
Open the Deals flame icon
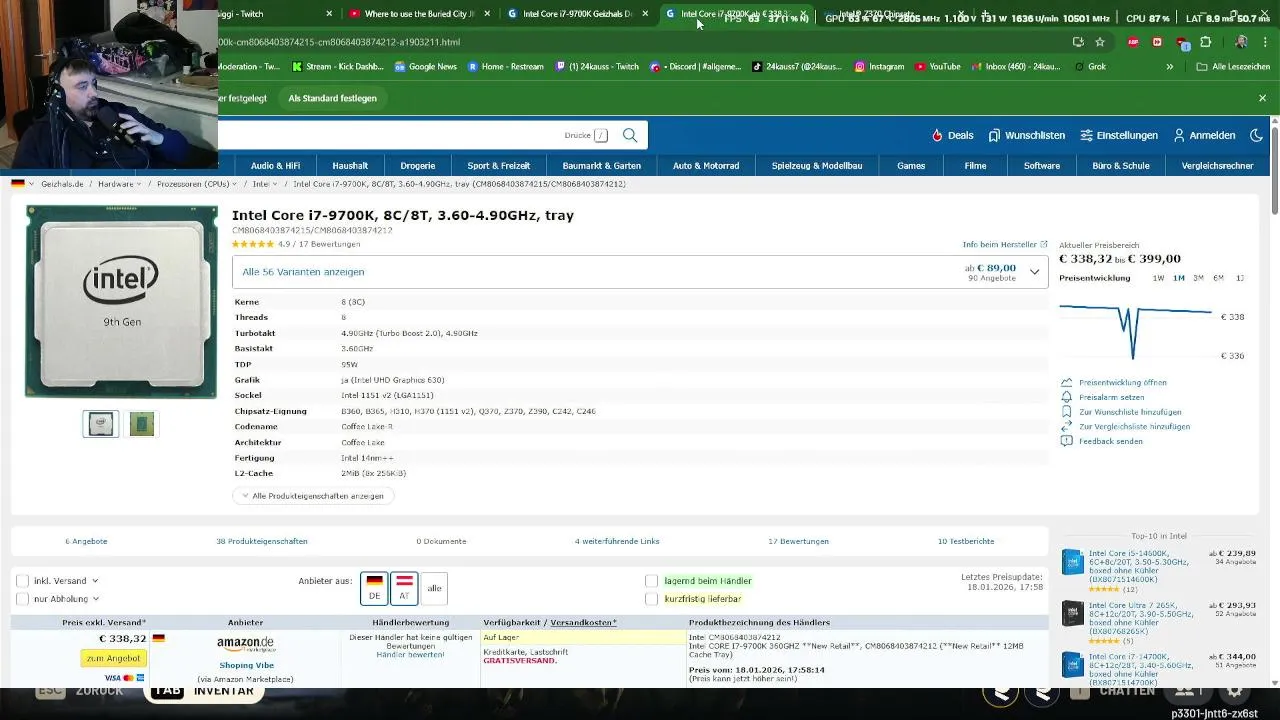[x=937, y=135]
